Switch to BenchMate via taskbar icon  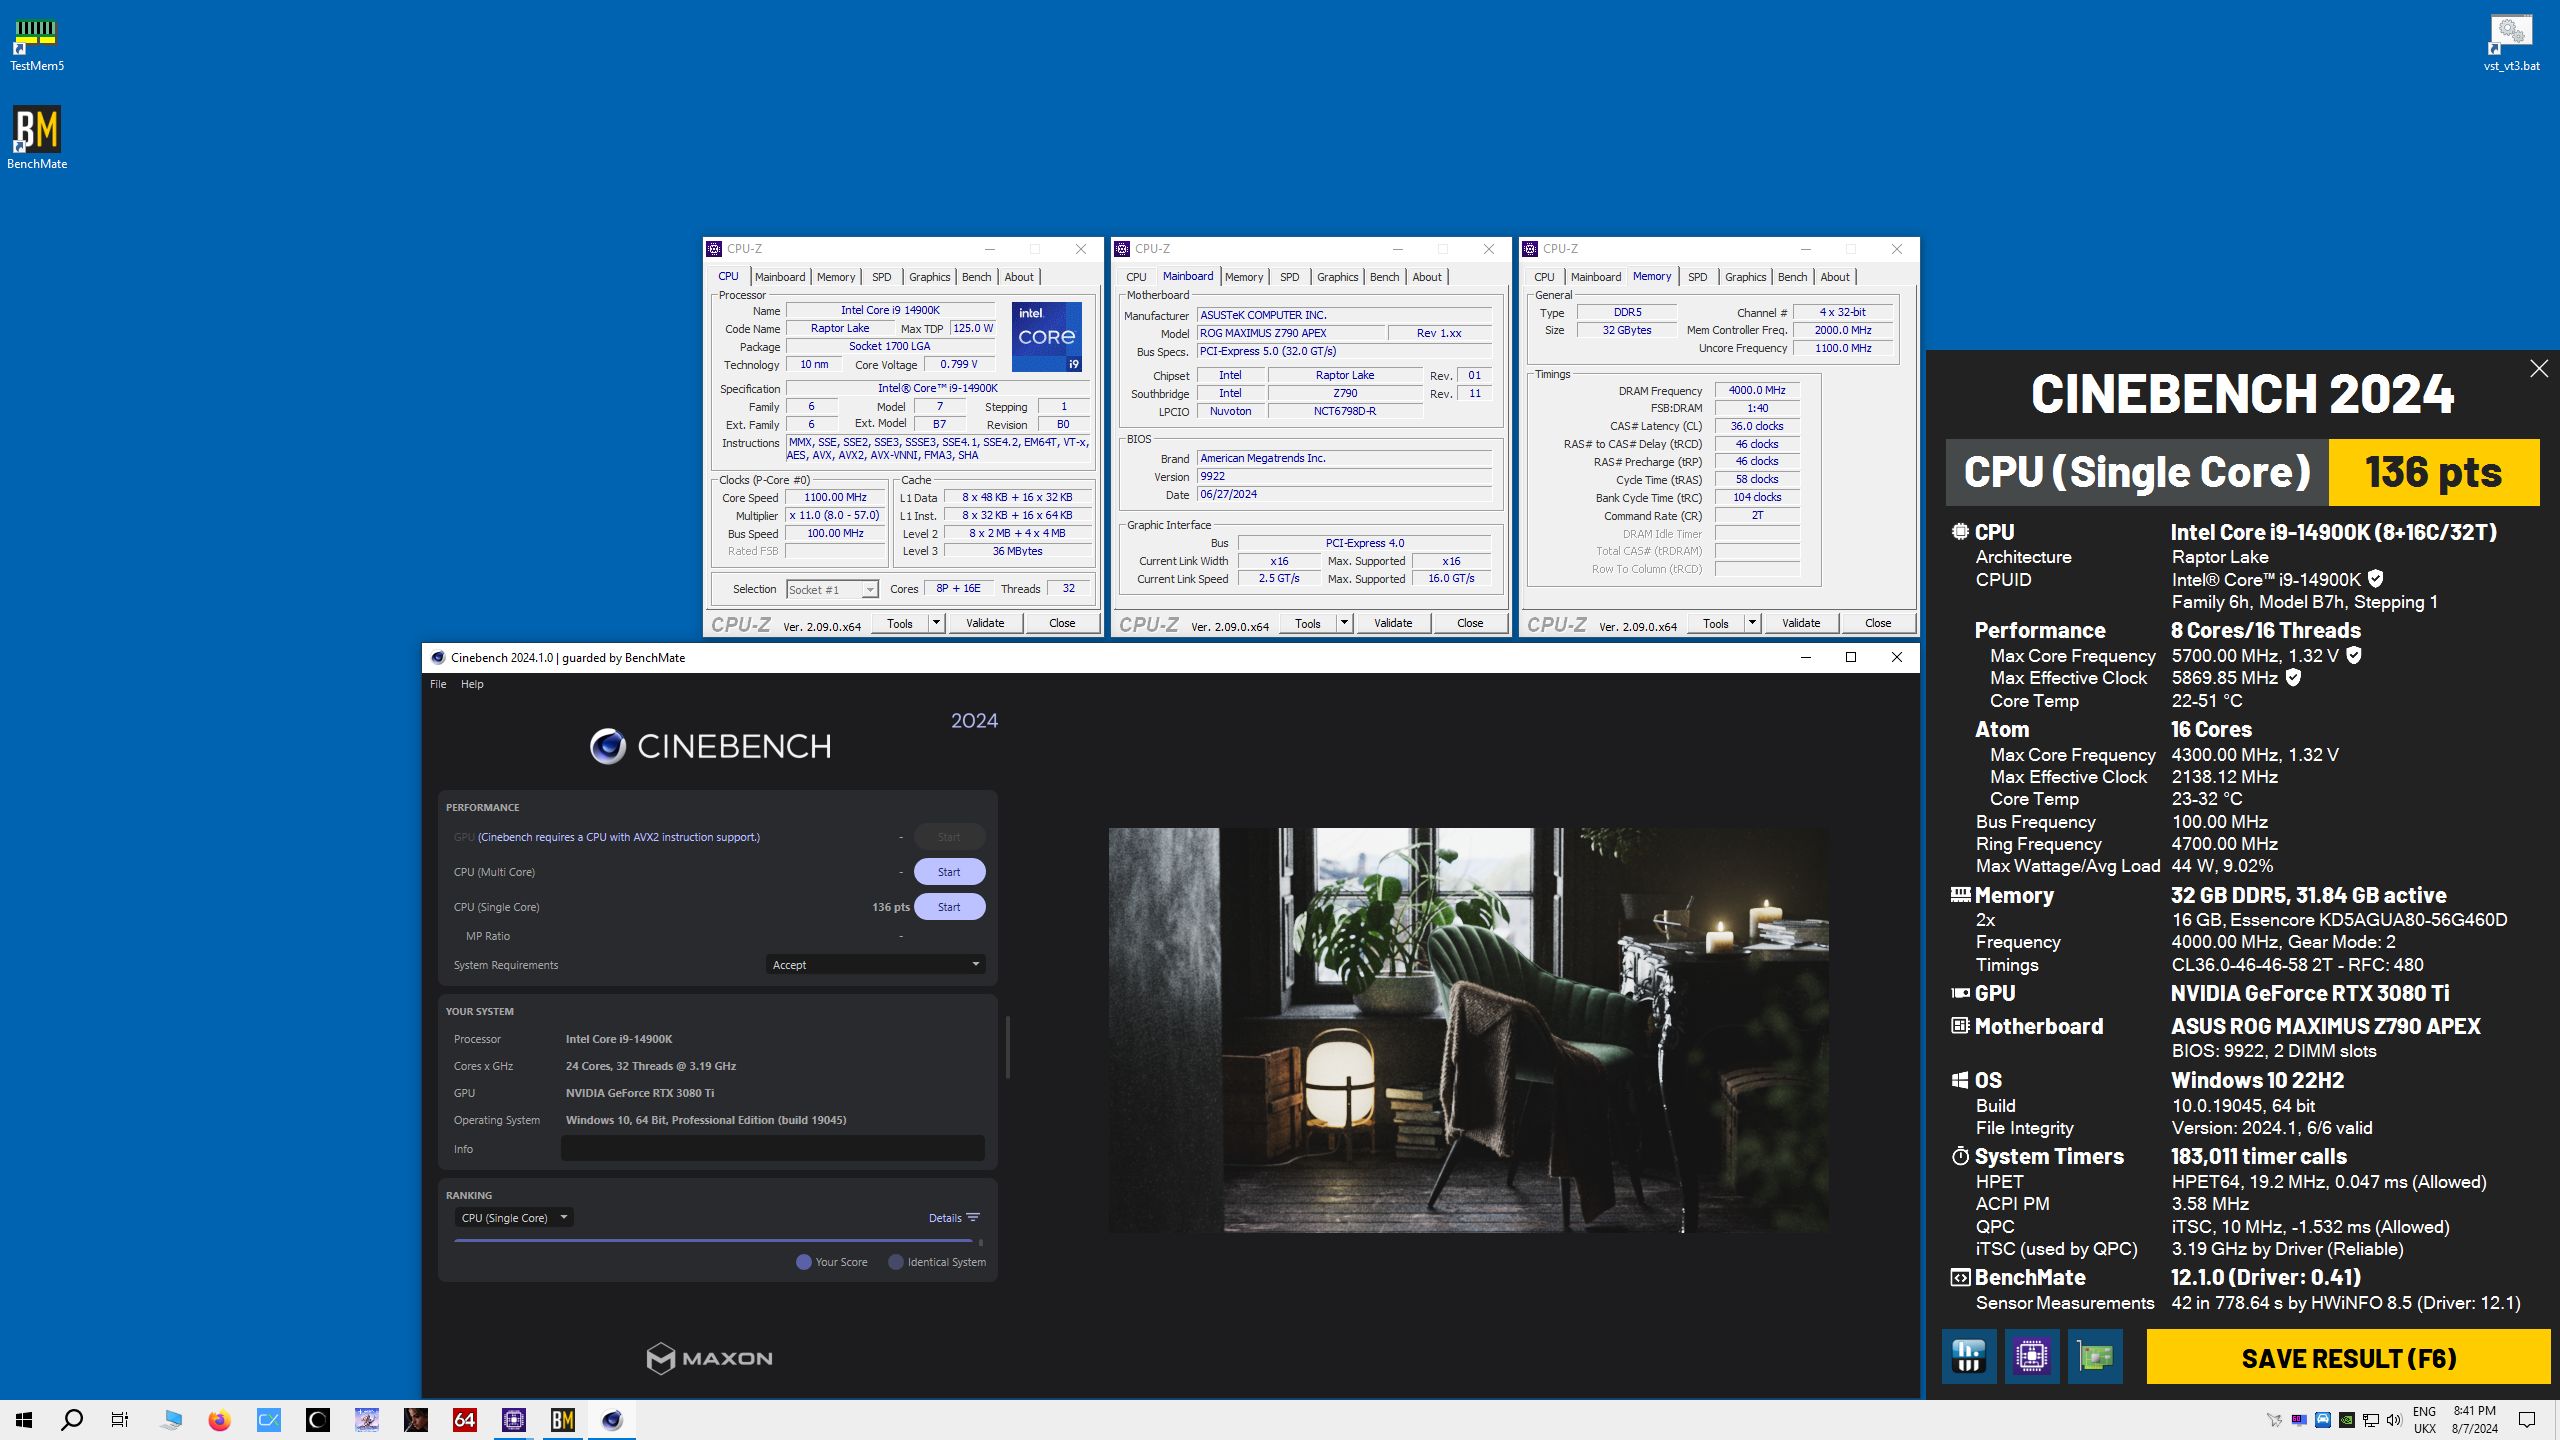563,1419
